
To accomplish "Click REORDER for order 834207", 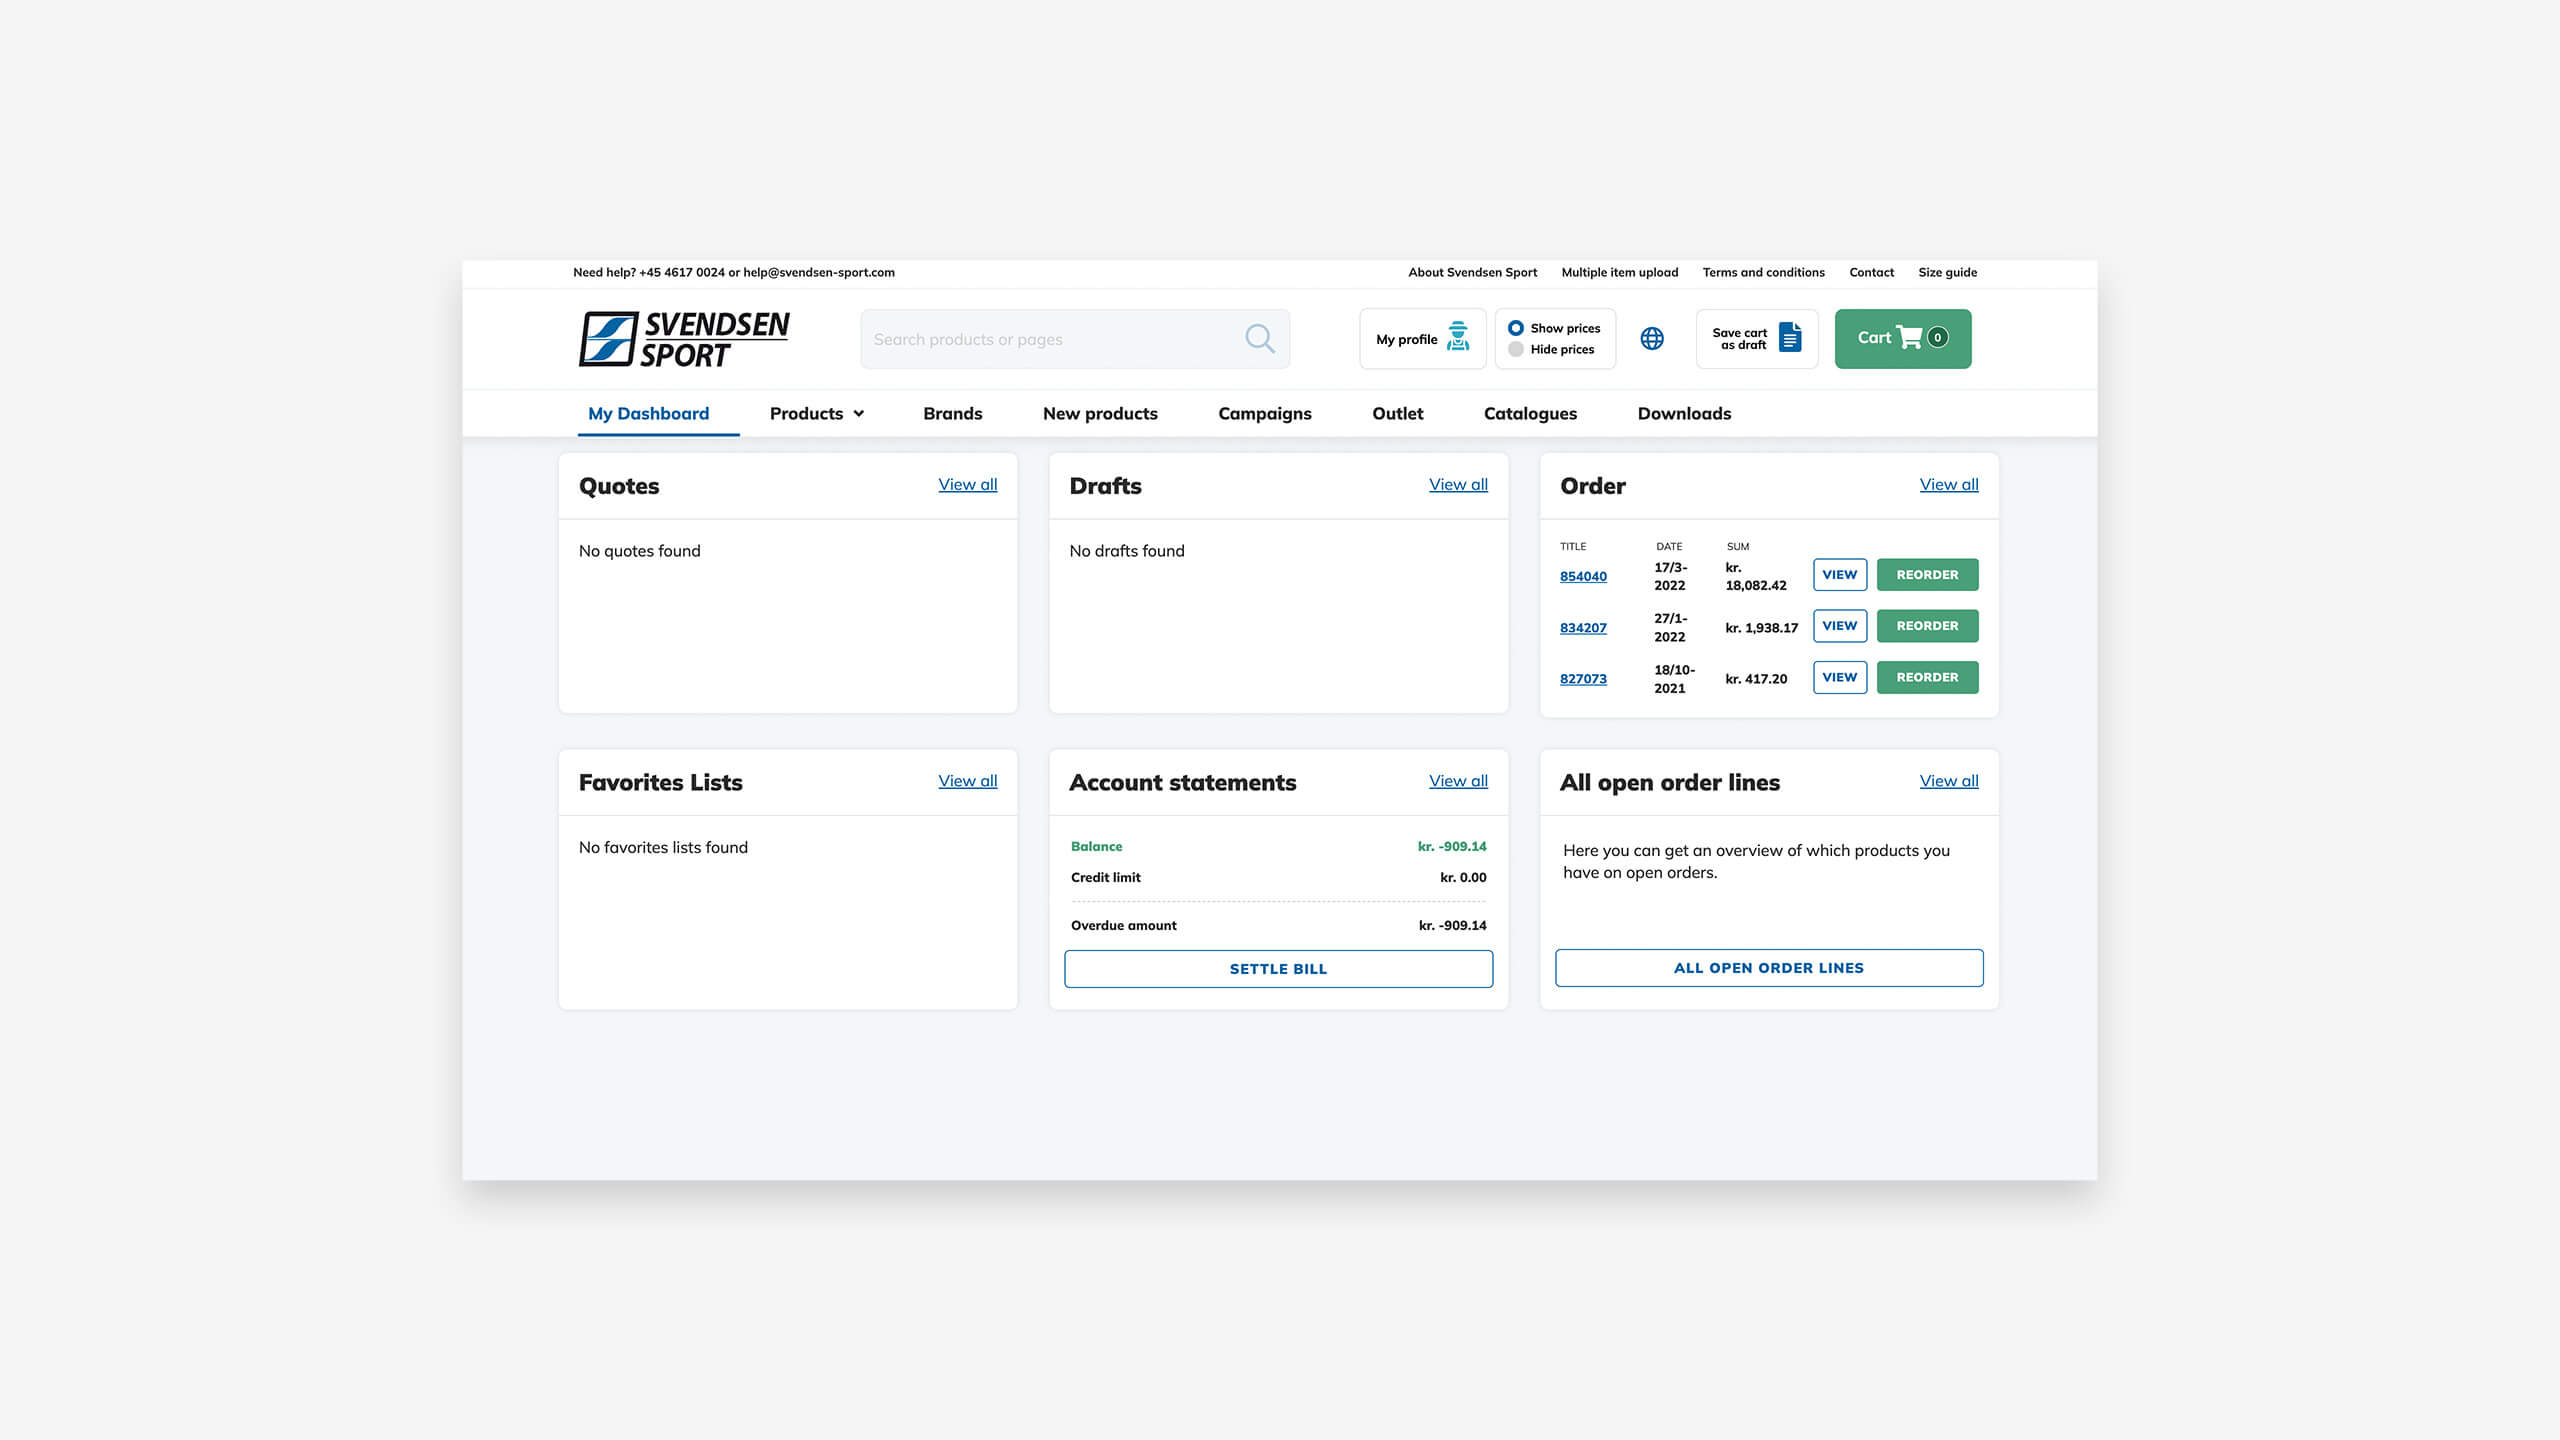I will coord(1927,626).
